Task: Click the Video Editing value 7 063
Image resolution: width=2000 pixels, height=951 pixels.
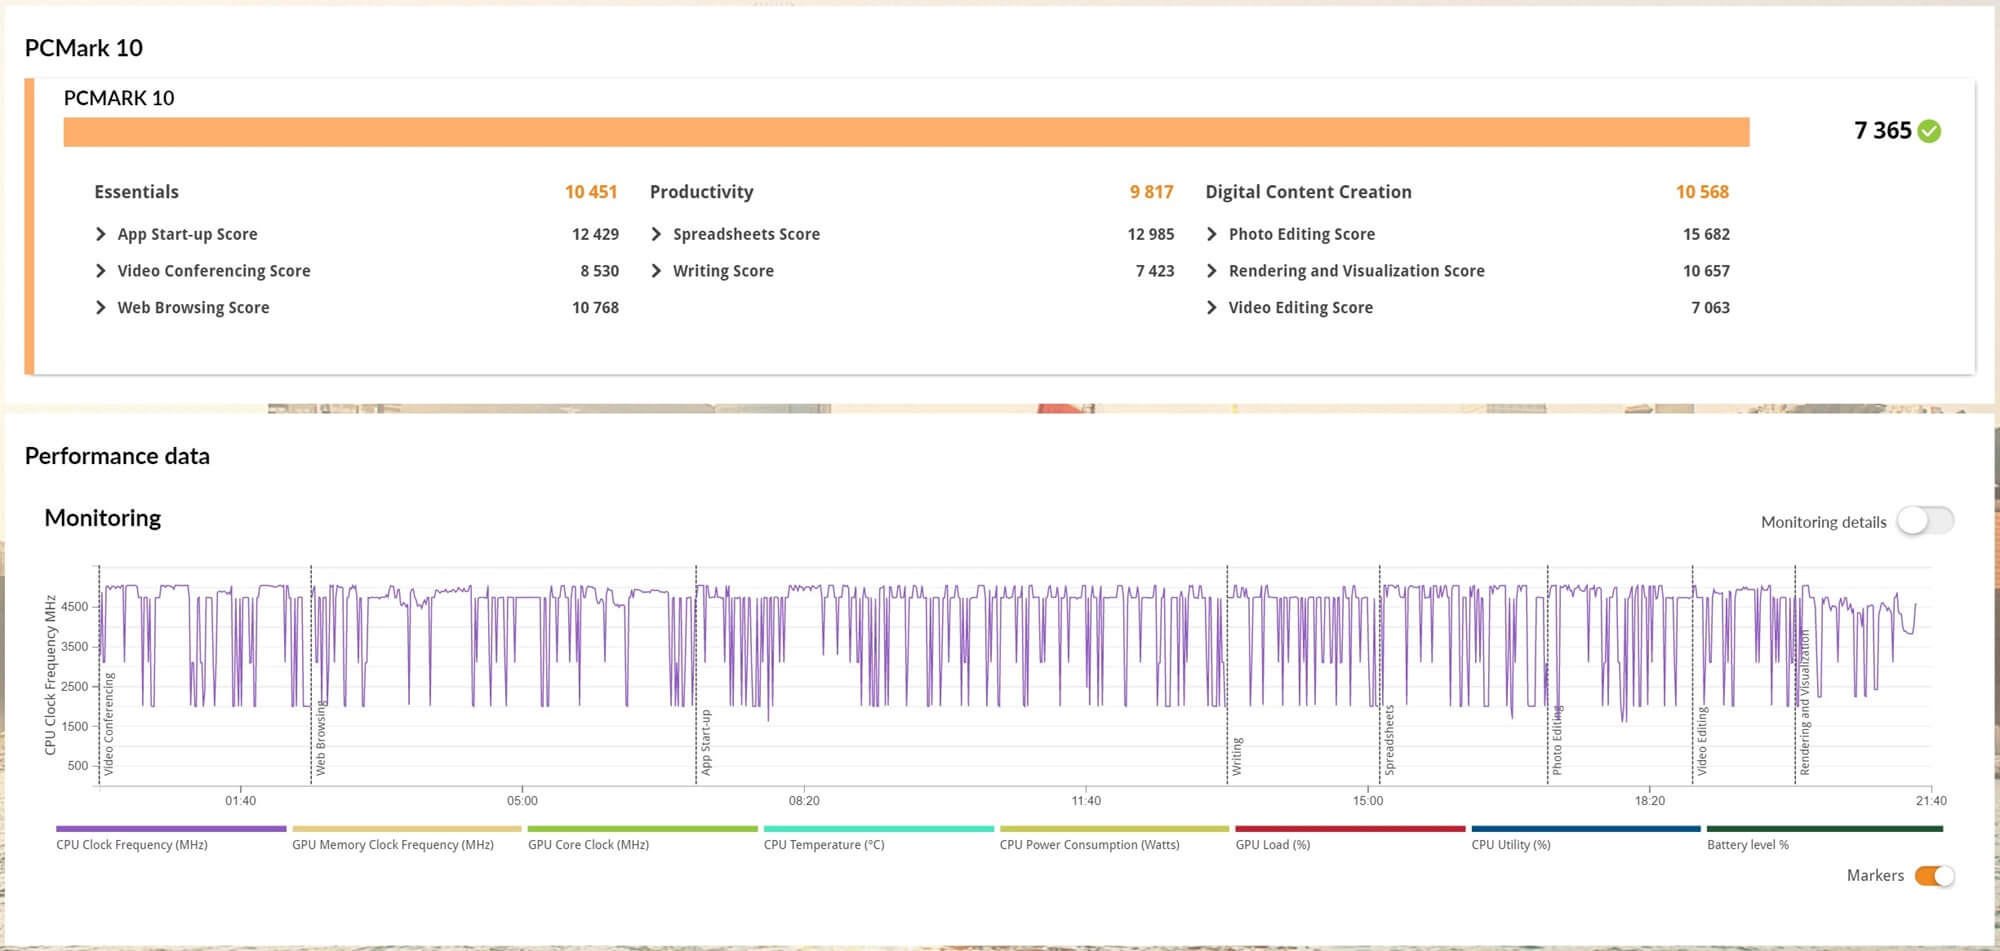Action: pos(1711,308)
